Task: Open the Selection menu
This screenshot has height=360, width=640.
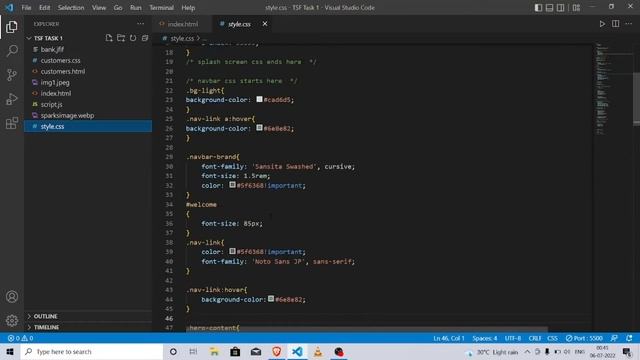Action: coord(71,8)
